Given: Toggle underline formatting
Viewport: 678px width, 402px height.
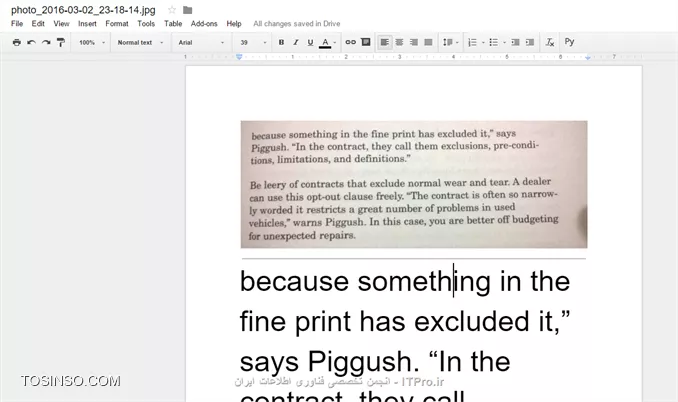Looking at the screenshot, I should click(310, 42).
